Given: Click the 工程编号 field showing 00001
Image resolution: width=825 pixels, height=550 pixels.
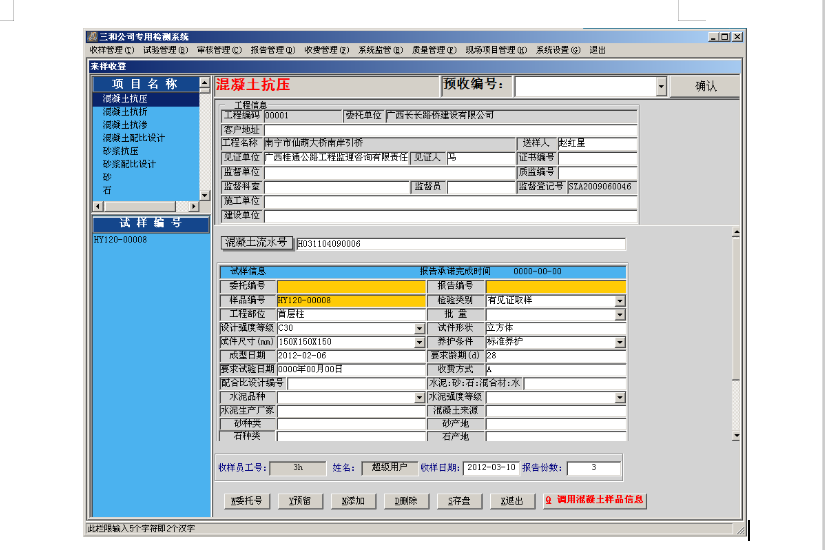Looking at the screenshot, I should click(x=303, y=115).
